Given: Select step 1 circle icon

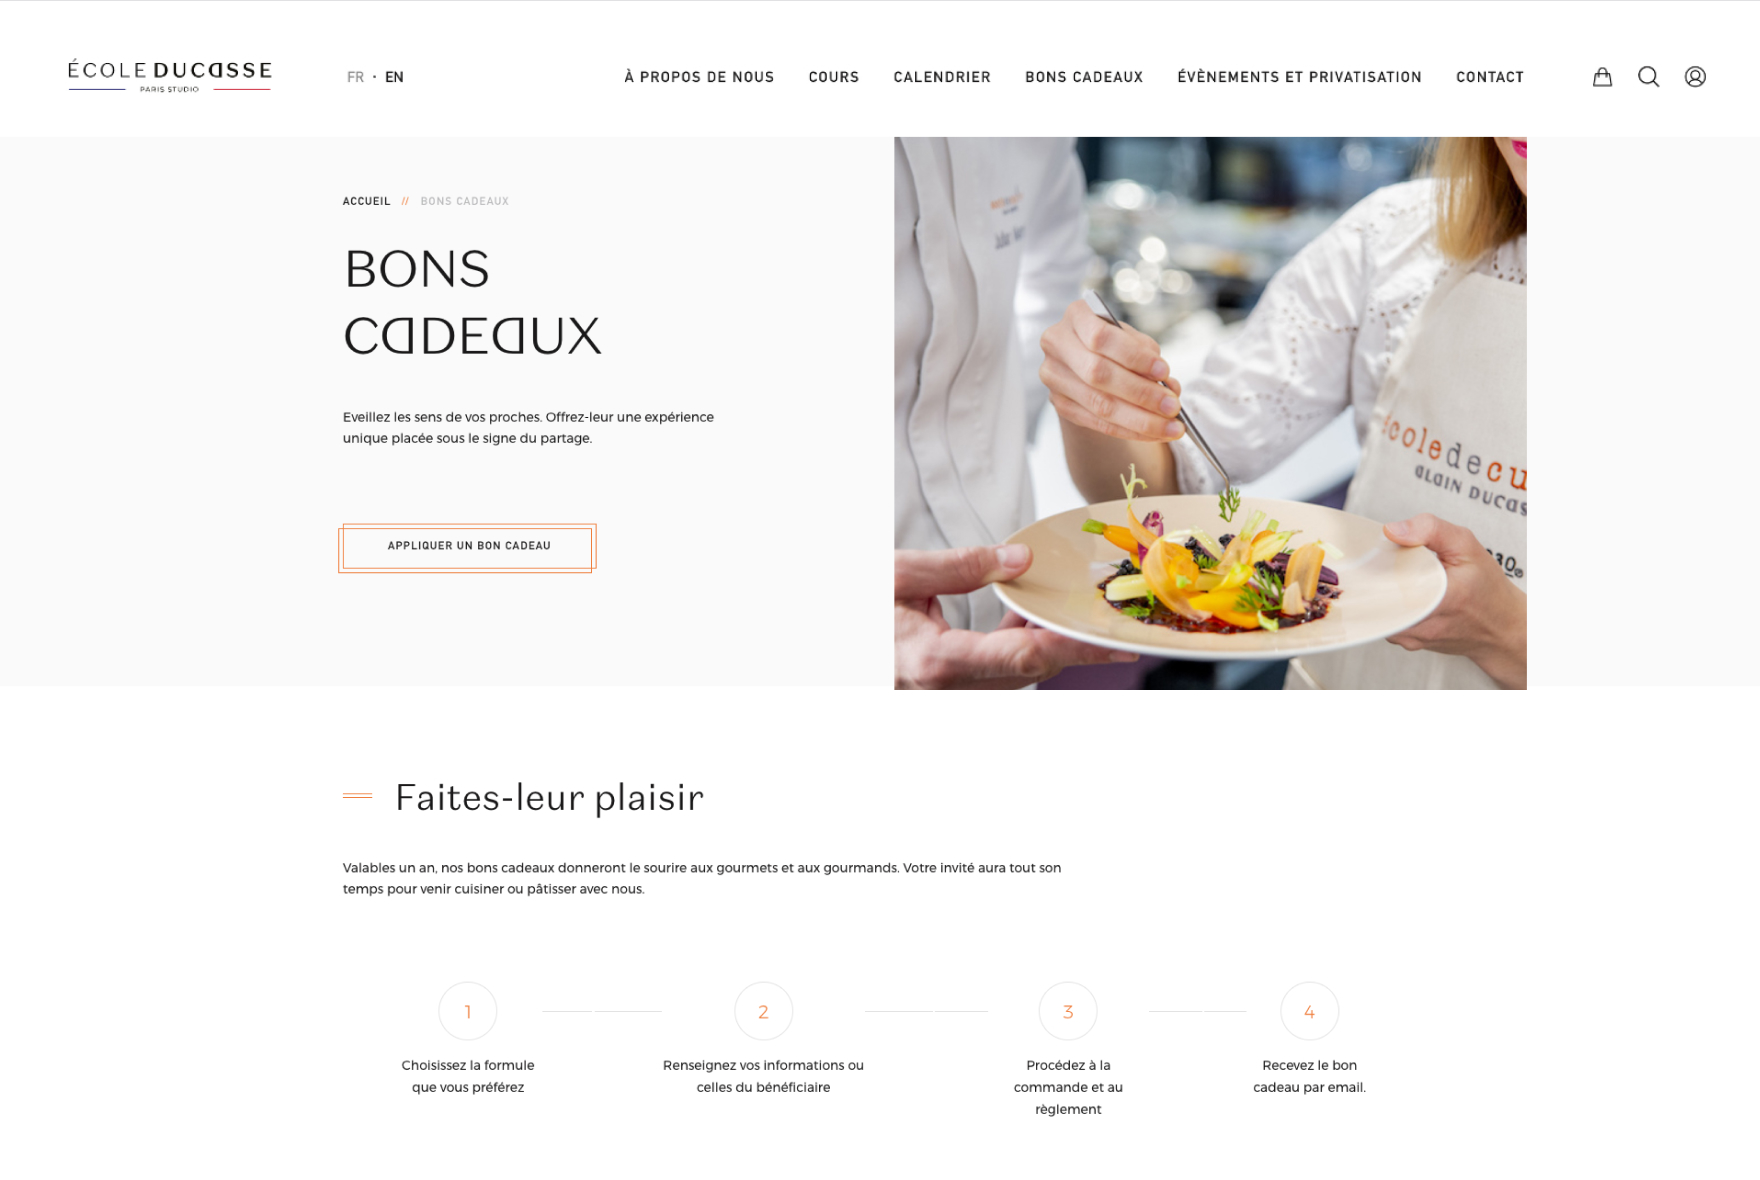Looking at the screenshot, I should [x=468, y=1011].
